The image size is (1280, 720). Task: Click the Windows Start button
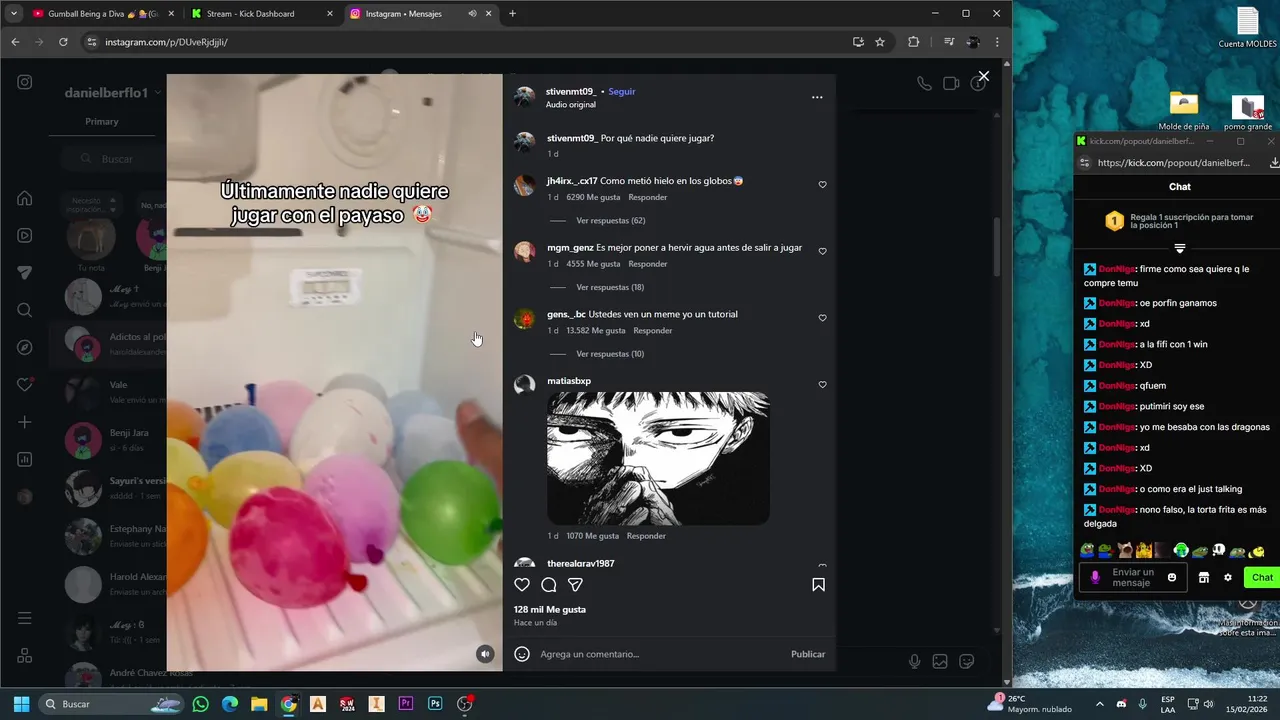coord(21,704)
